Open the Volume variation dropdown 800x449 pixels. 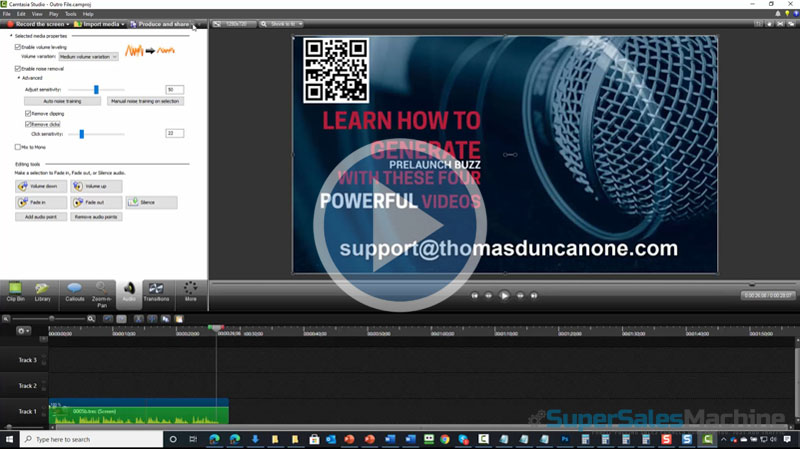pyautogui.click(x=89, y=57)
